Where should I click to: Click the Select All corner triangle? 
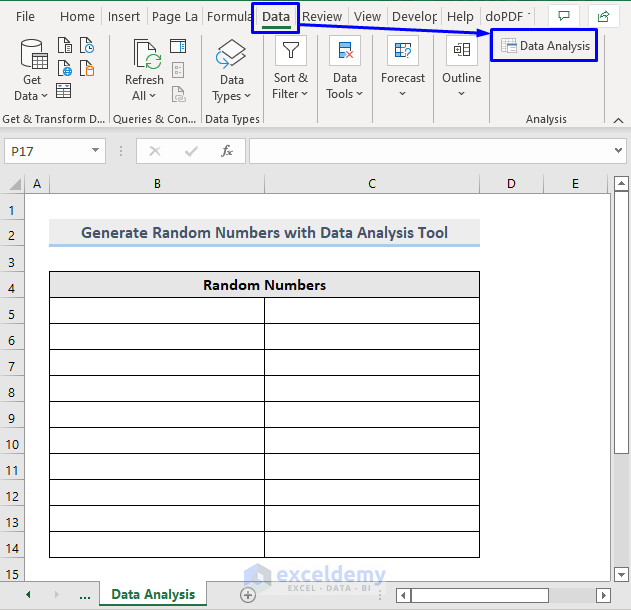(x=14, y=184)
